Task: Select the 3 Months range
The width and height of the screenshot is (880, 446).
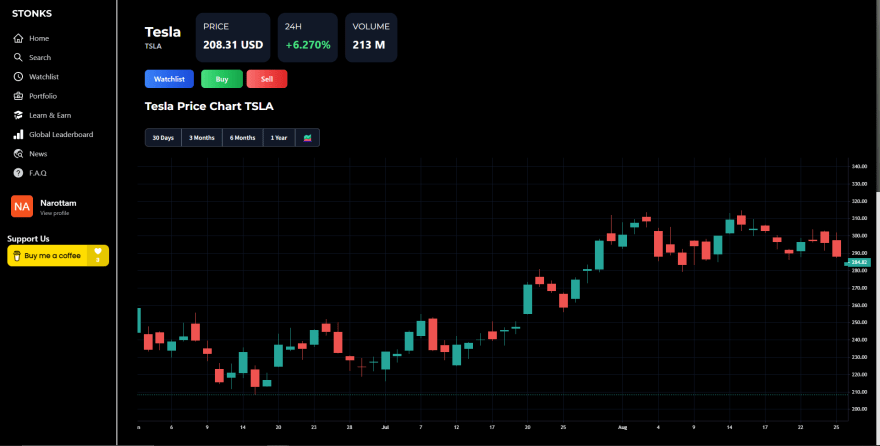Action: tap(201, 137)
